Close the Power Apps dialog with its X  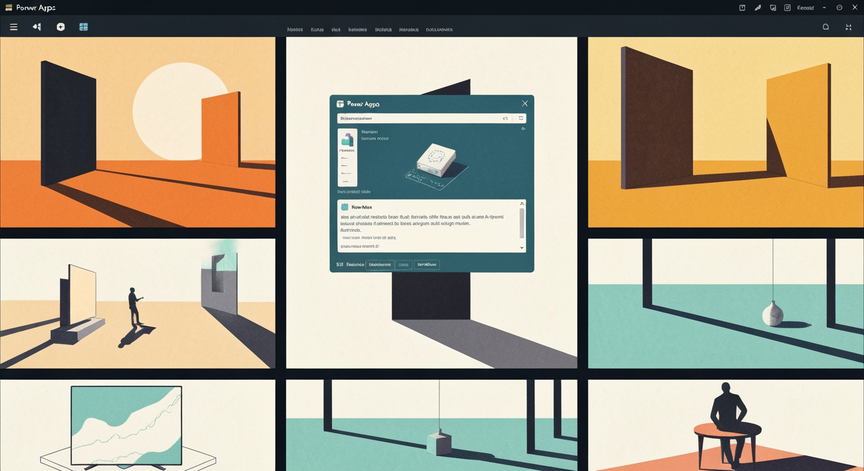point(525,104)
